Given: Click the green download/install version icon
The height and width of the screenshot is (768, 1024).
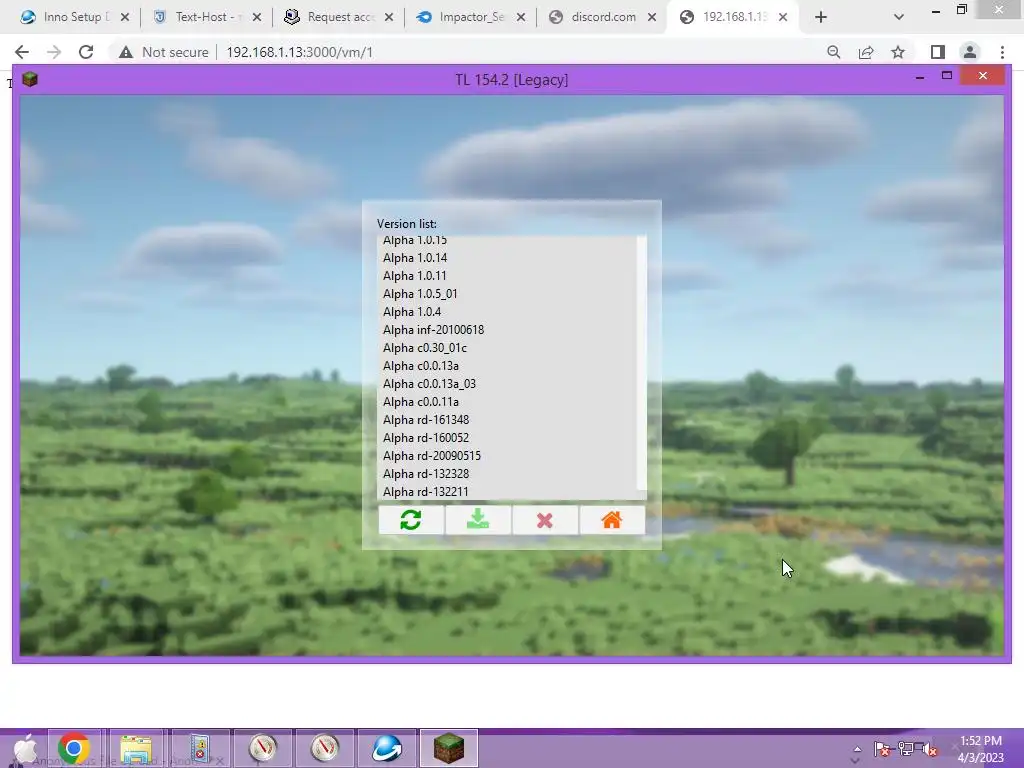Looking at the screenshot, I should click(x=478, y=520).
